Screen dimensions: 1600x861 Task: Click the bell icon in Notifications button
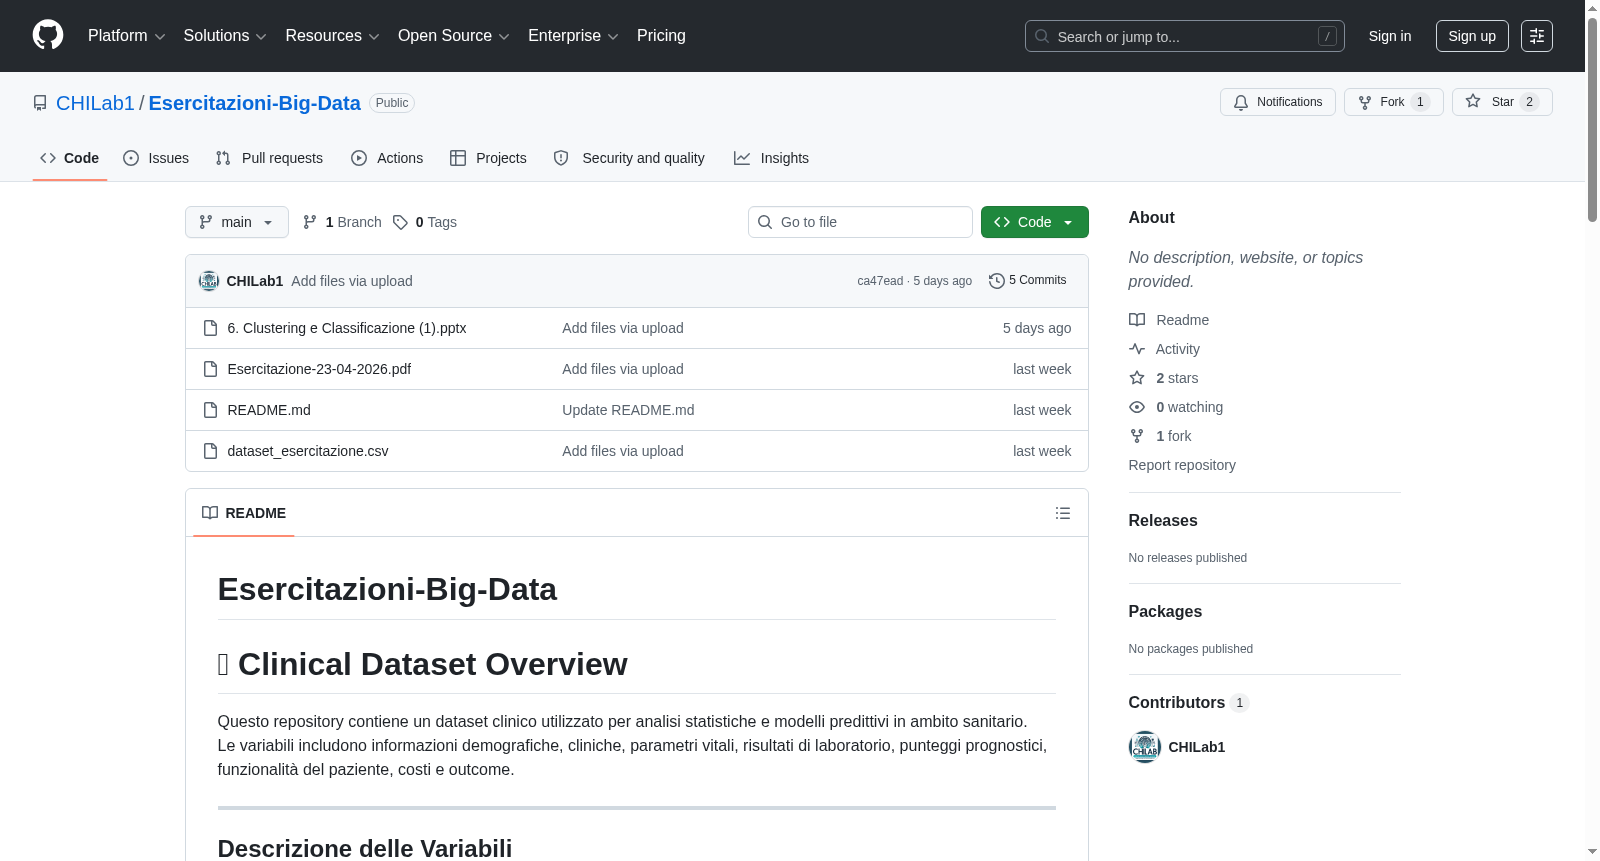pos(1241,102)
